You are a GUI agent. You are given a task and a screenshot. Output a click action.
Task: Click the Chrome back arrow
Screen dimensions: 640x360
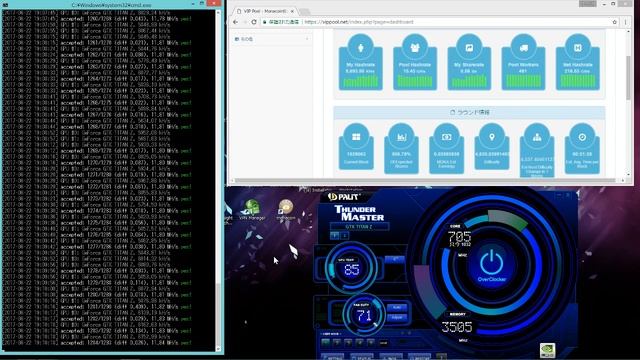click(236, 22)
